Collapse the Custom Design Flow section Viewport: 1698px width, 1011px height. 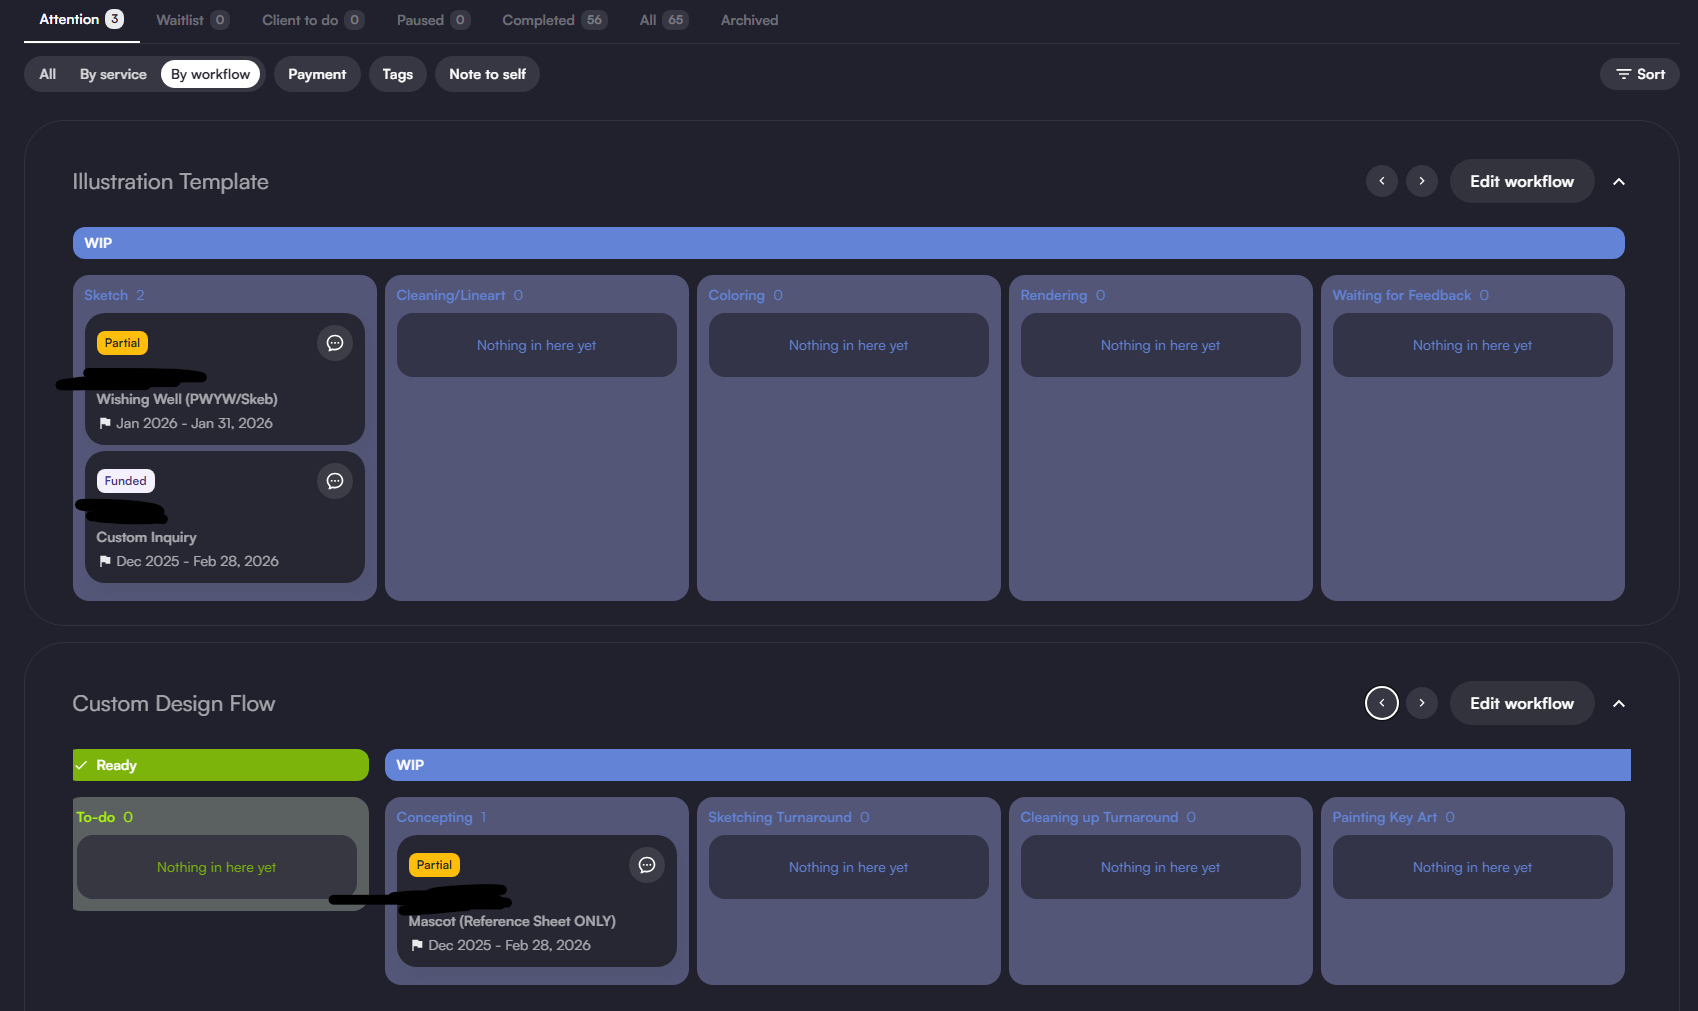1619,704
